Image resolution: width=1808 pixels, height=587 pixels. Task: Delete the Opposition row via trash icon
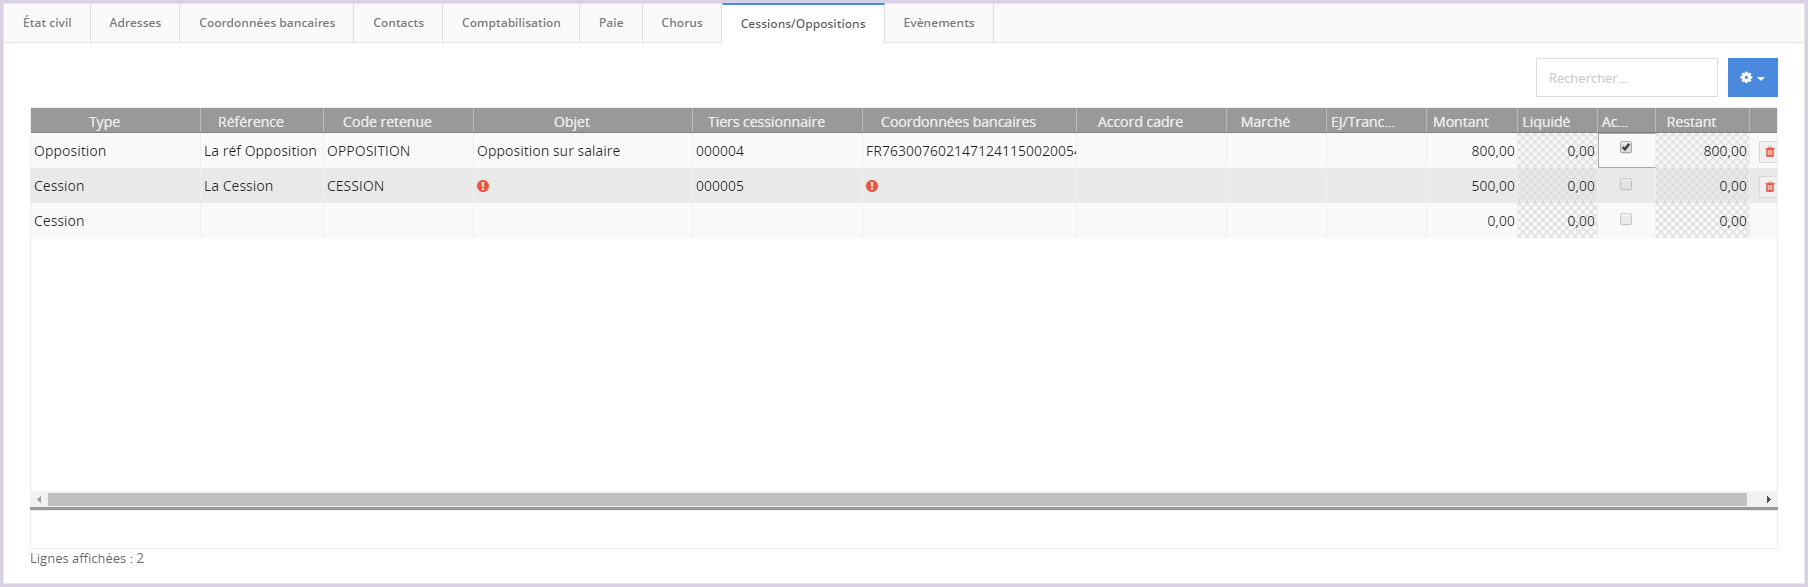1769,152
